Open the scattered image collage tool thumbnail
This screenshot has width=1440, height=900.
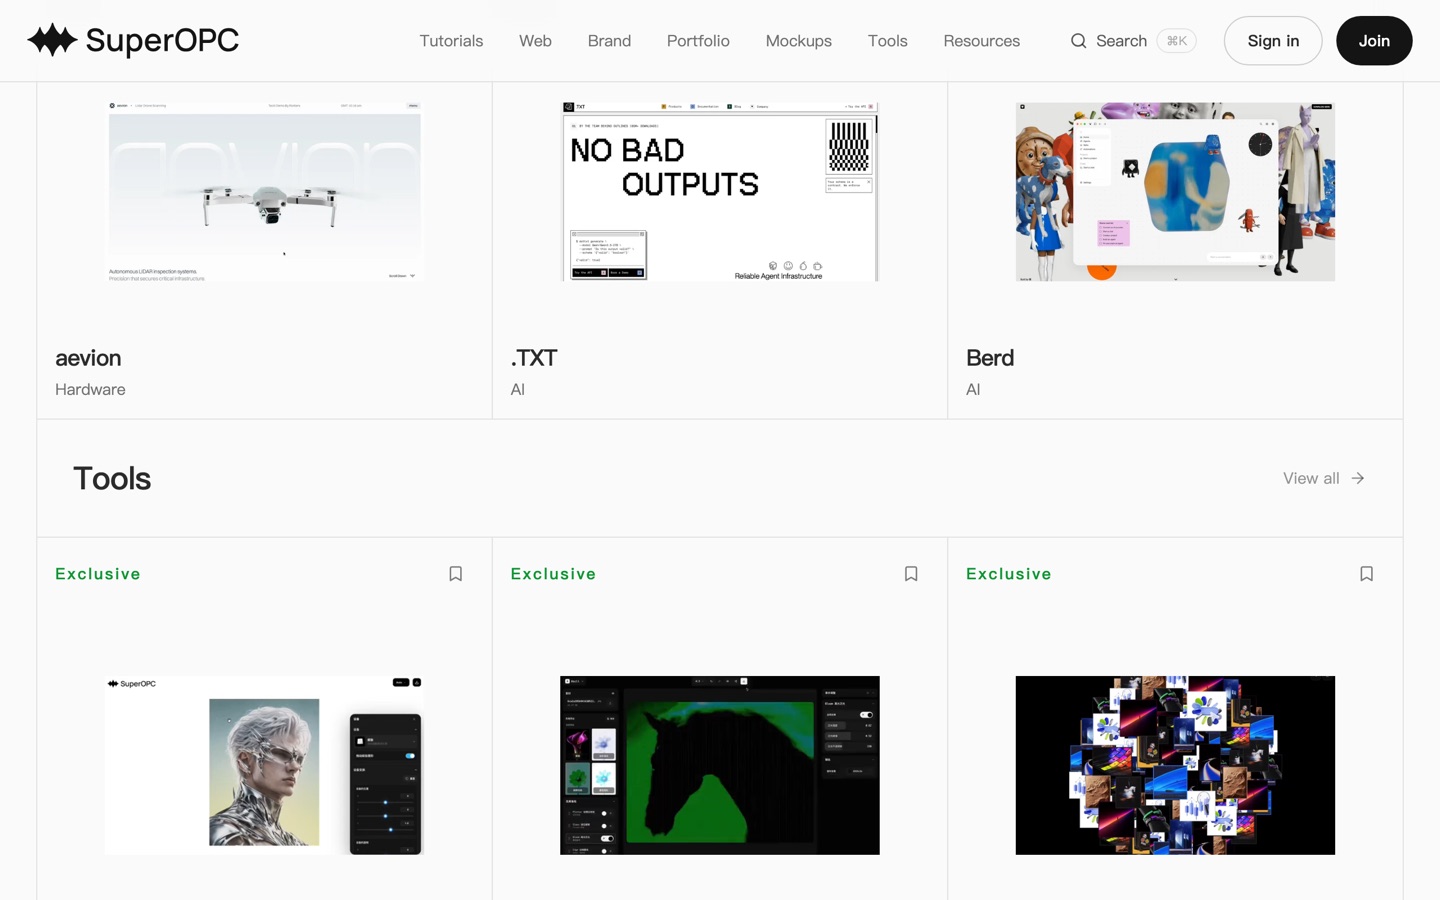click(1175, 765)
